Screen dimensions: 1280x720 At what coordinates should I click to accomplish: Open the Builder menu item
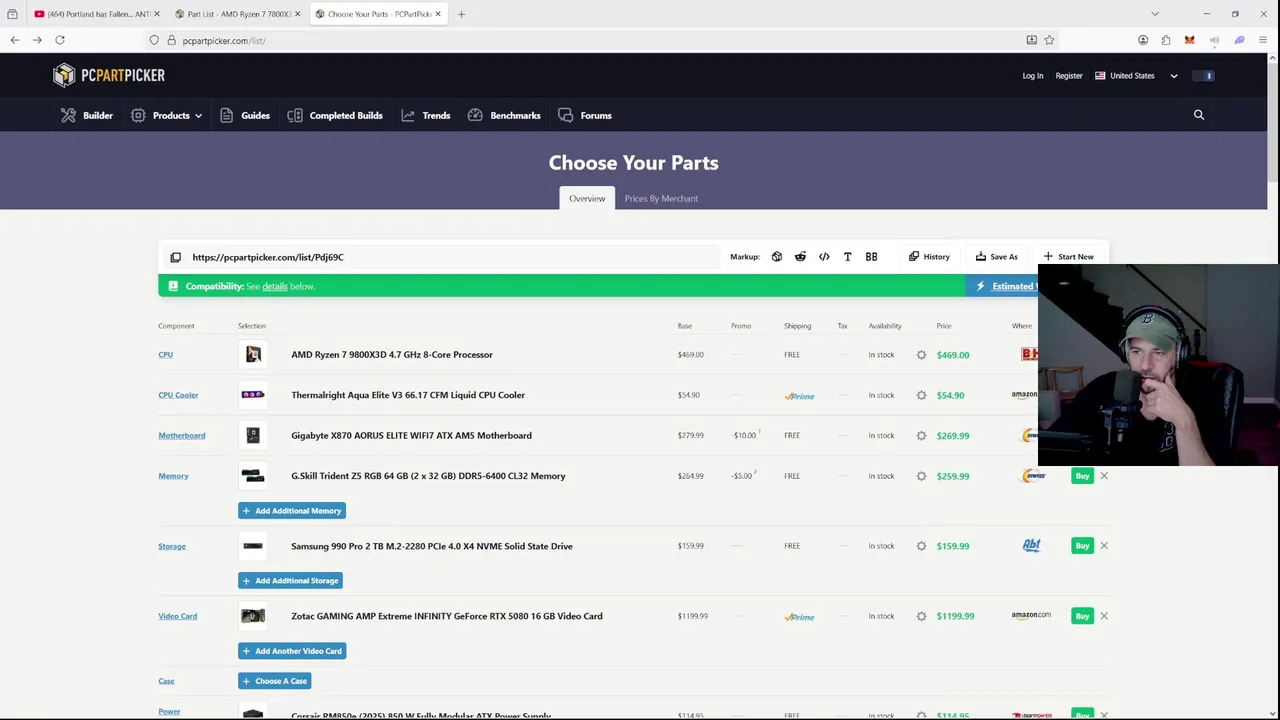click(x=87, y=115)
